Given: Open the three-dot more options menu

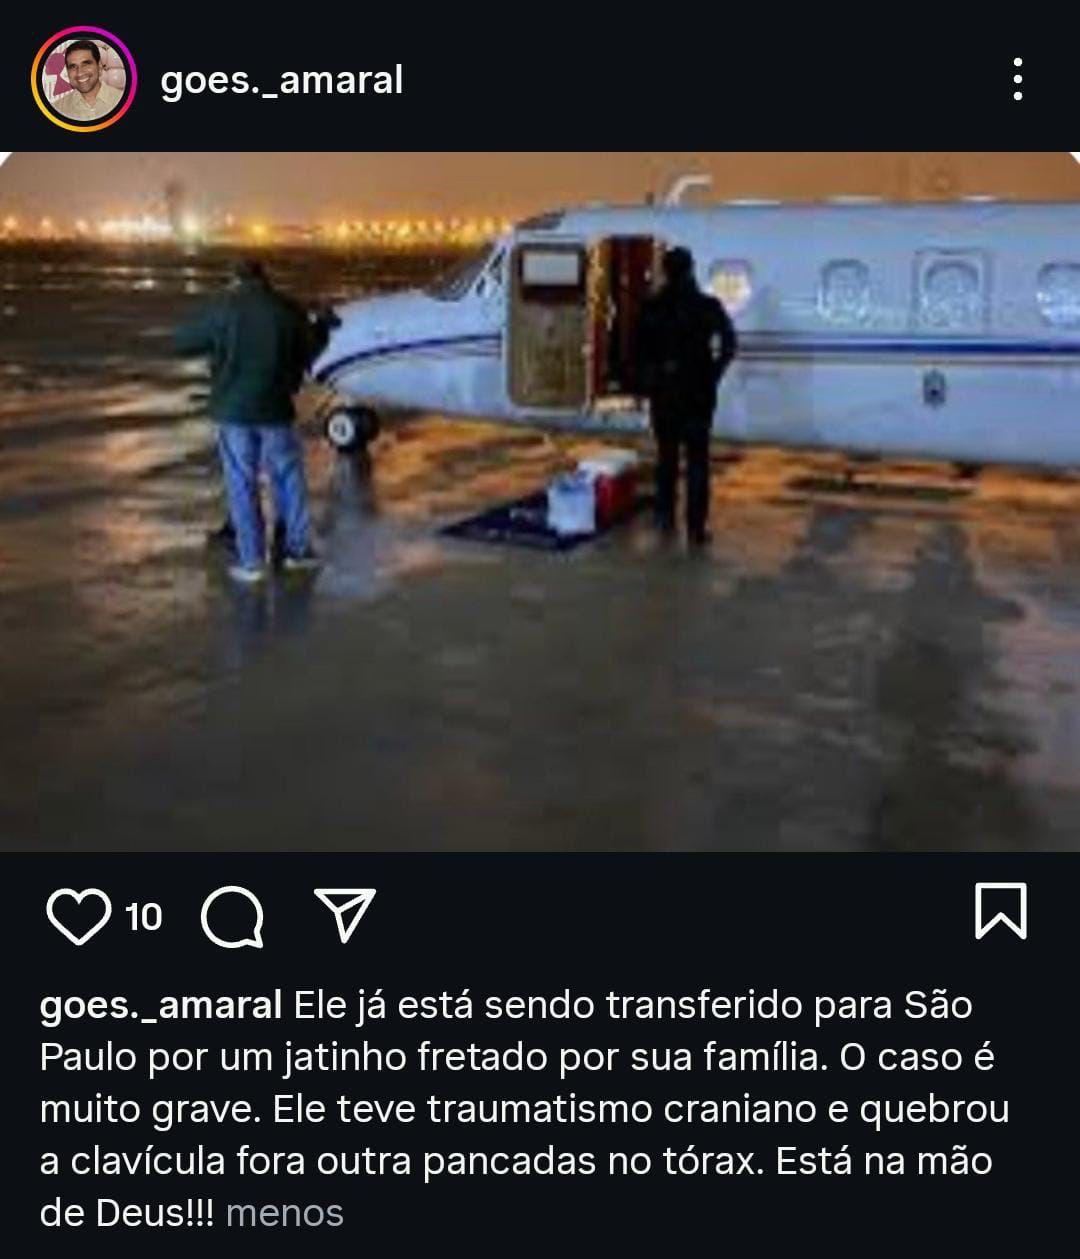Looking at the screenshot, I should click(1017, 79).
